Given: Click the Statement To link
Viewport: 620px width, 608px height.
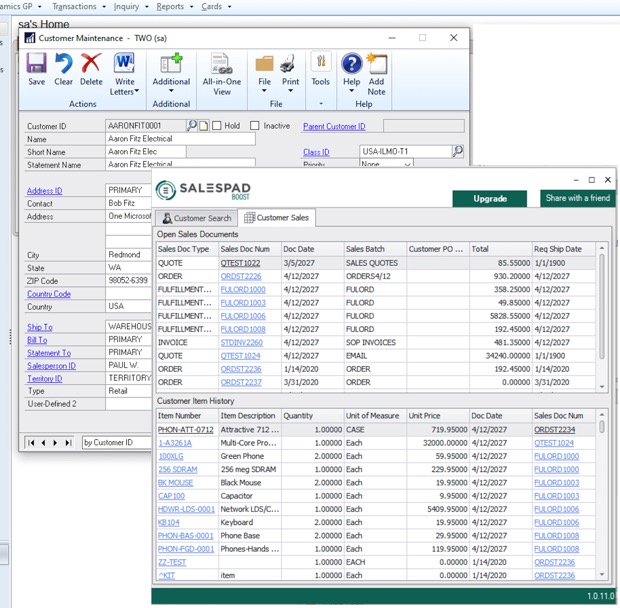Looking at the screenshot, I should pos(49,353).
